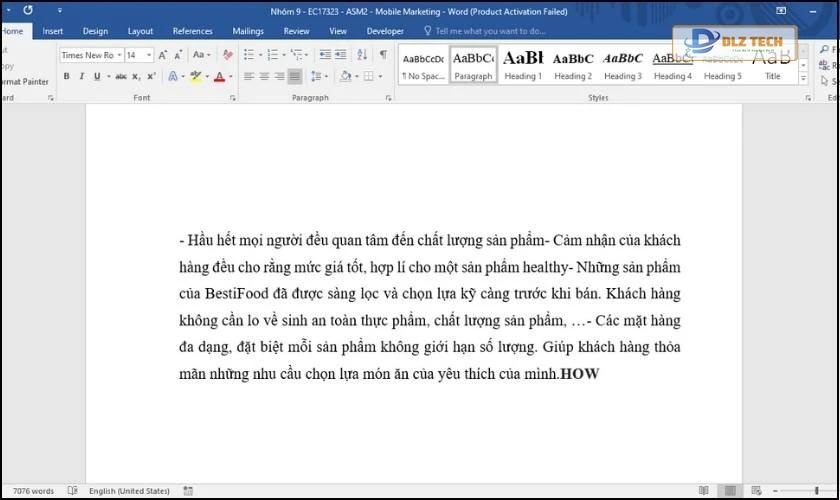Center align the paragraph
The width and height of the screenshot is (840, 500).
pyautogui.click(x=264, y=76)
